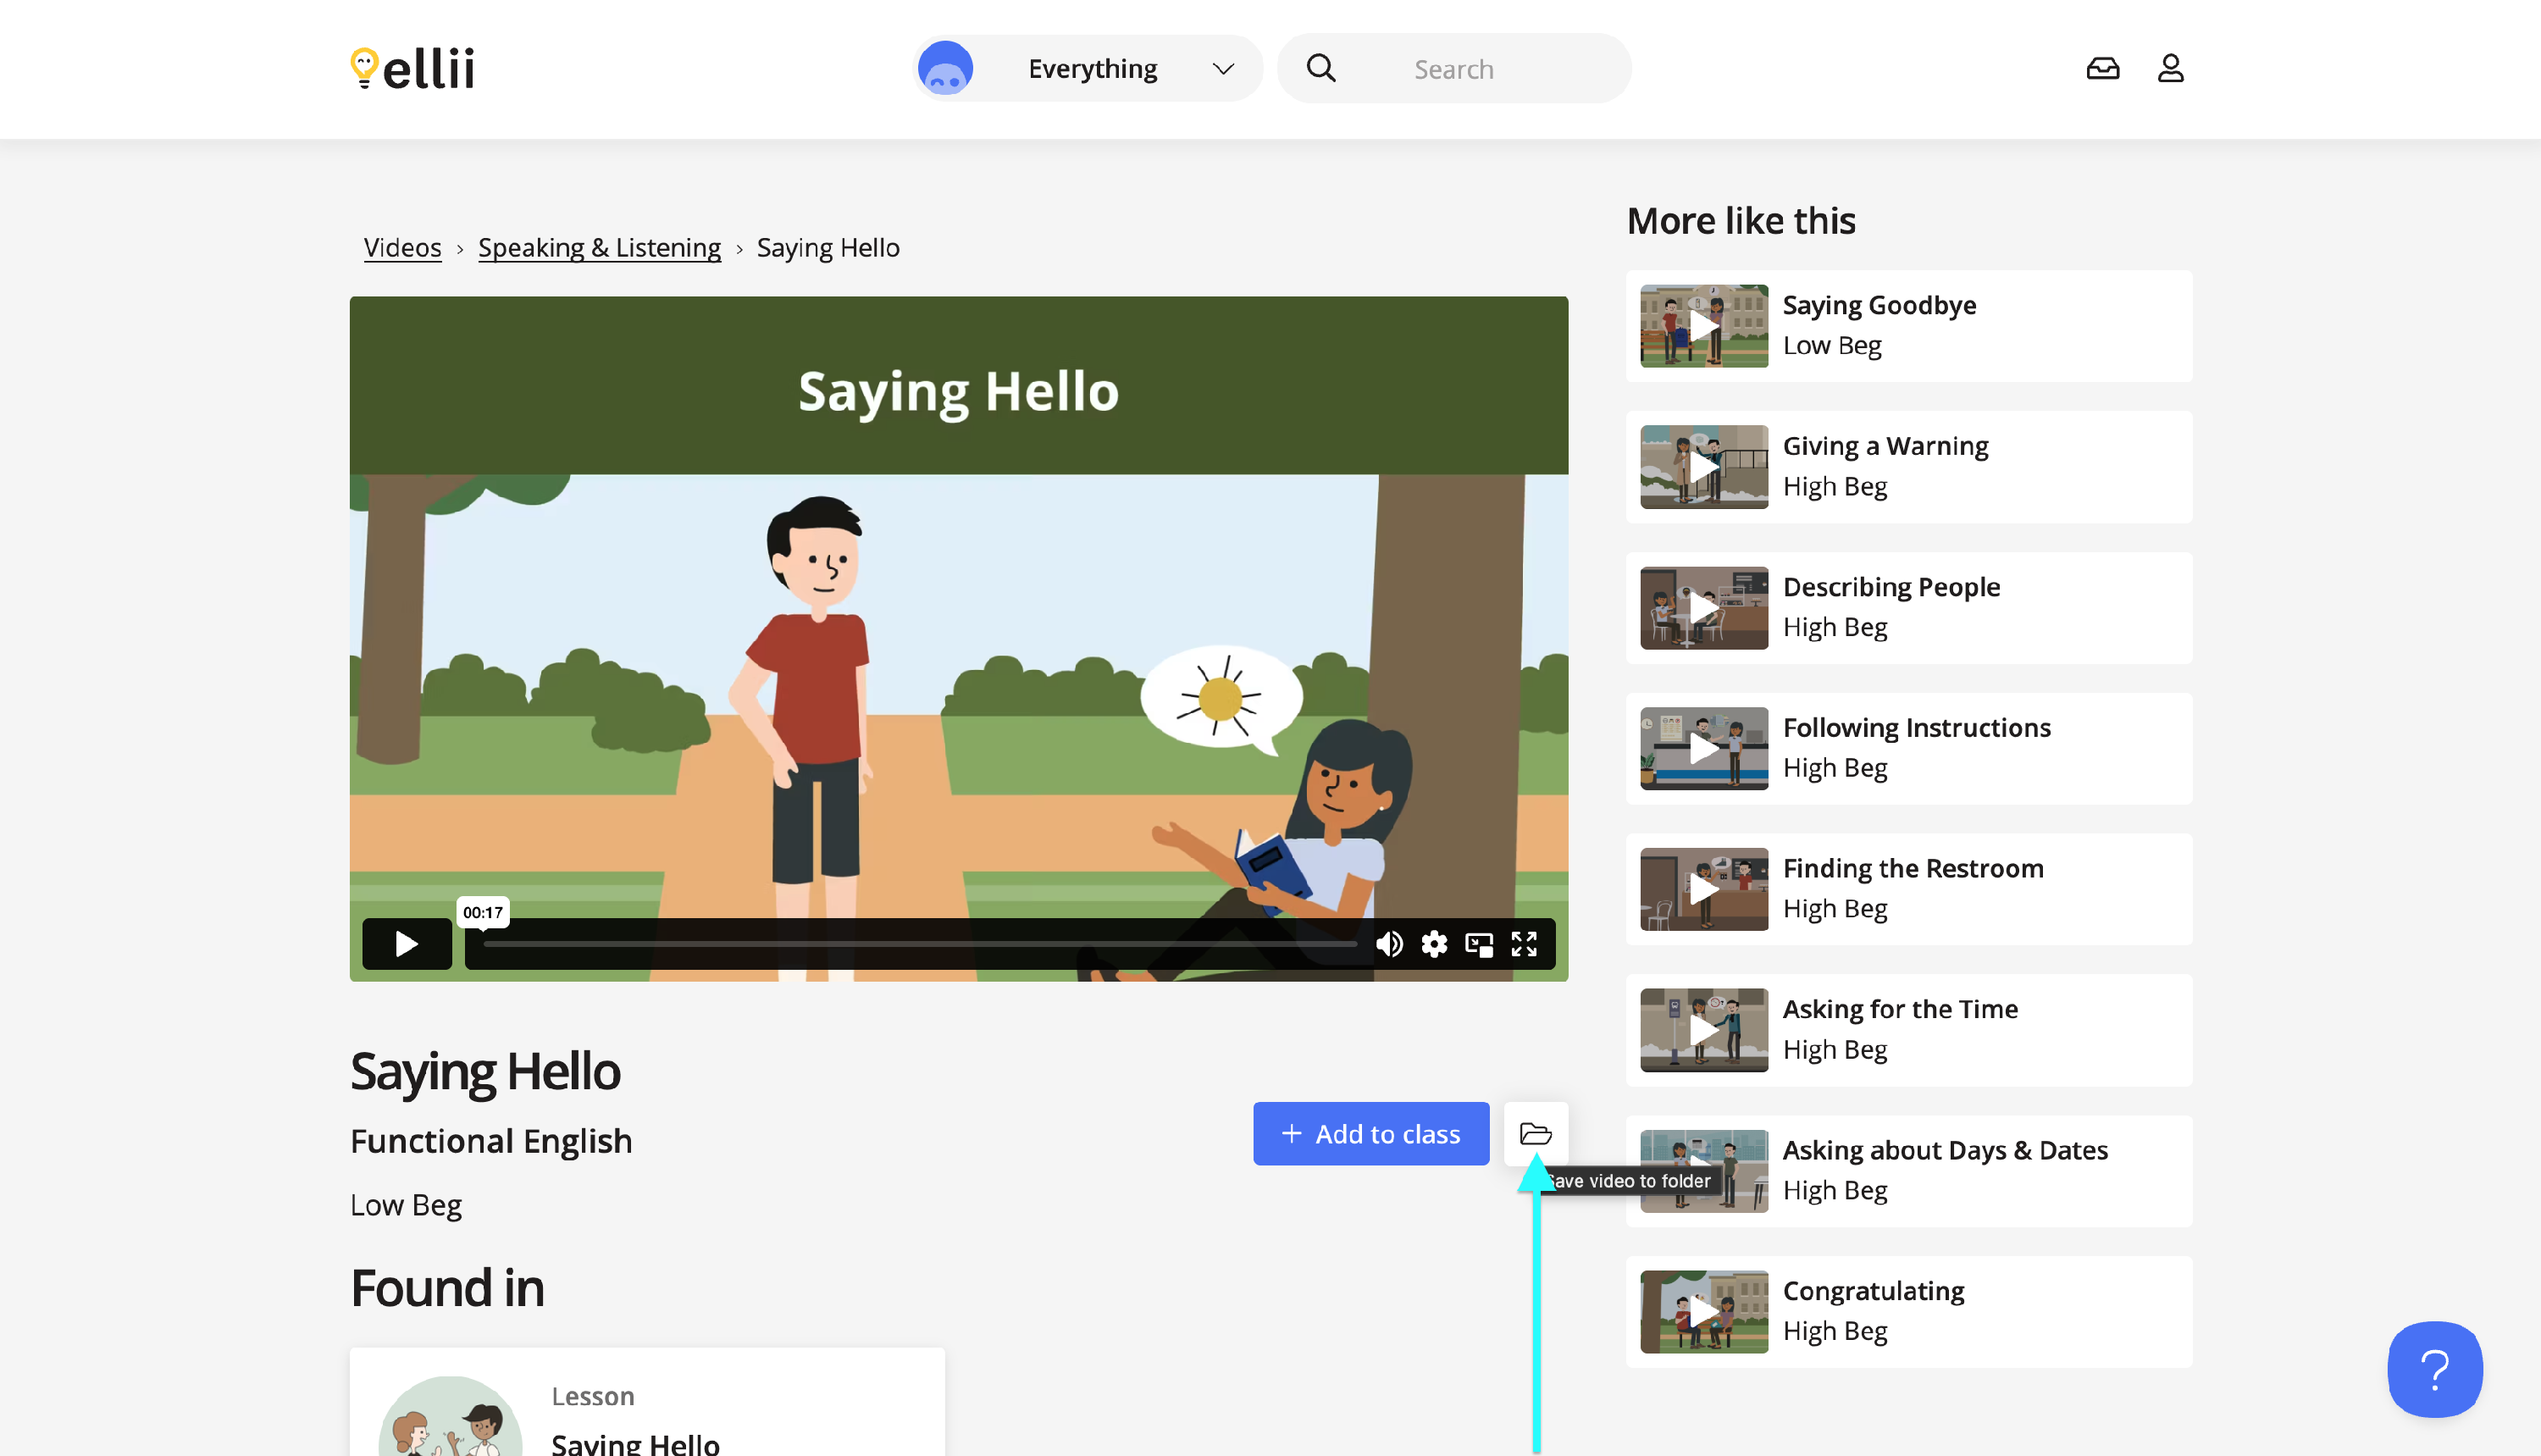Viewport: 2541px width, 1456px height.
Task: Go to Speaking & Listening breadcrumb
Action: tap(599, 247)
